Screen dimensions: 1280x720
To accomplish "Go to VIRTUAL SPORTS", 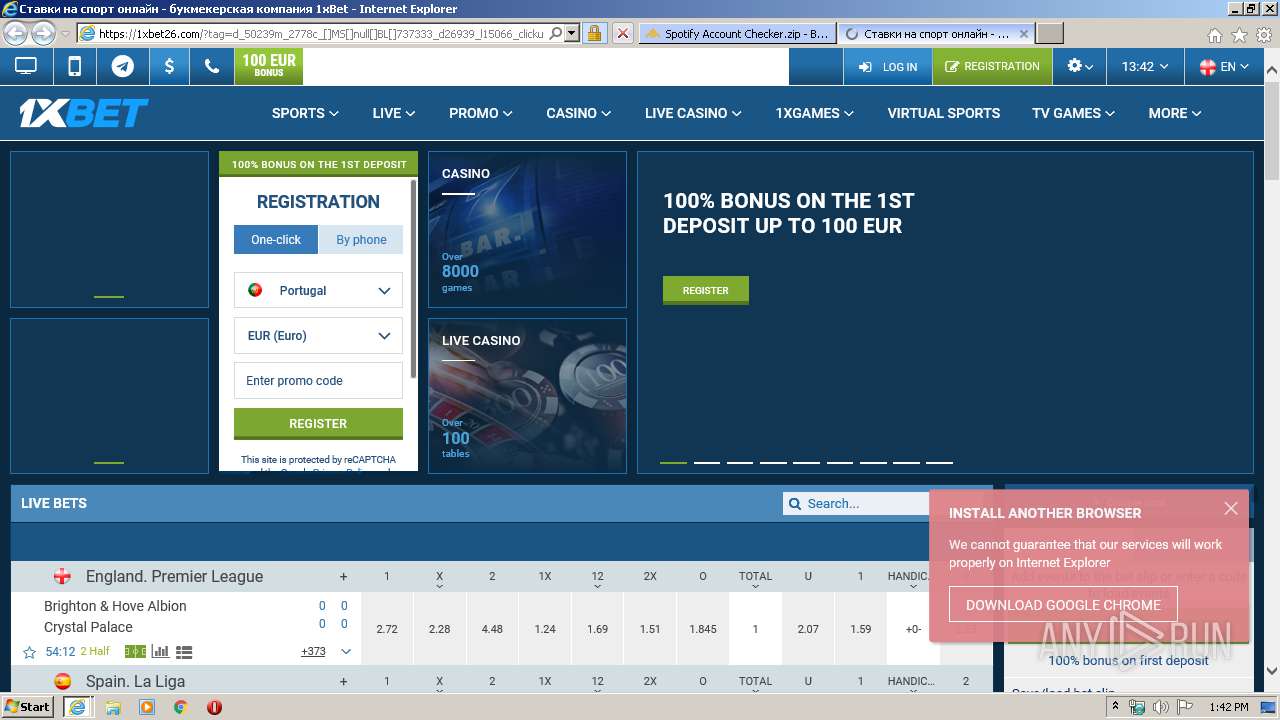I will click(x=943, y=113).
